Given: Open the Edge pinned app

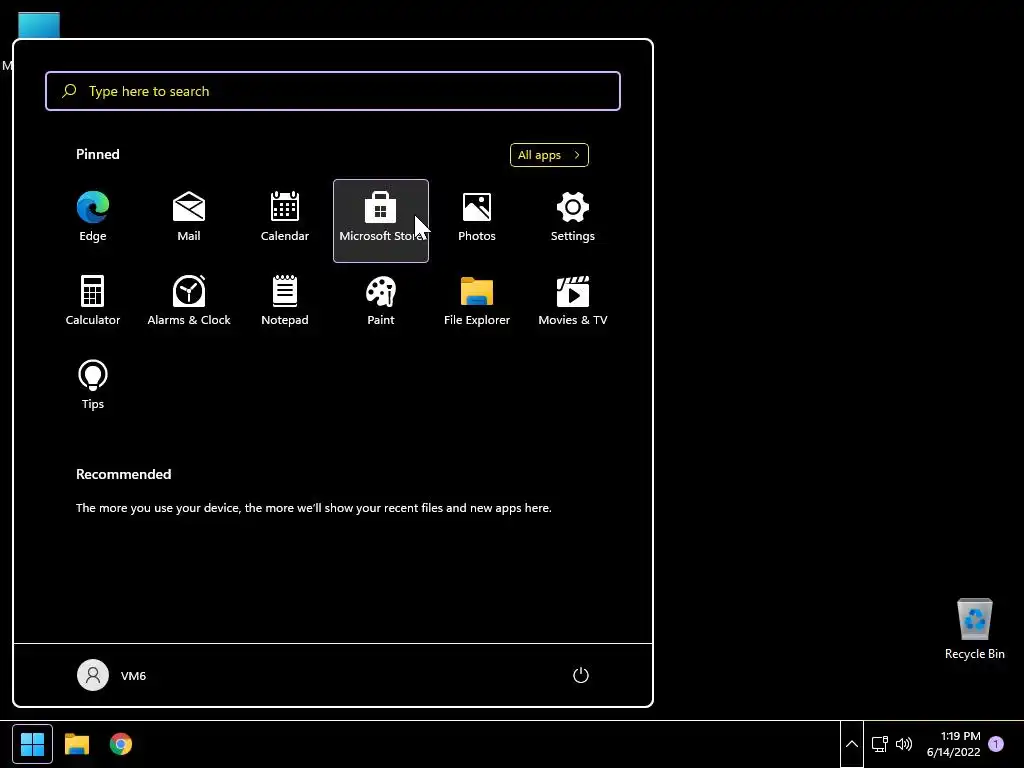Looking at the screenshot, I should 93,220.
